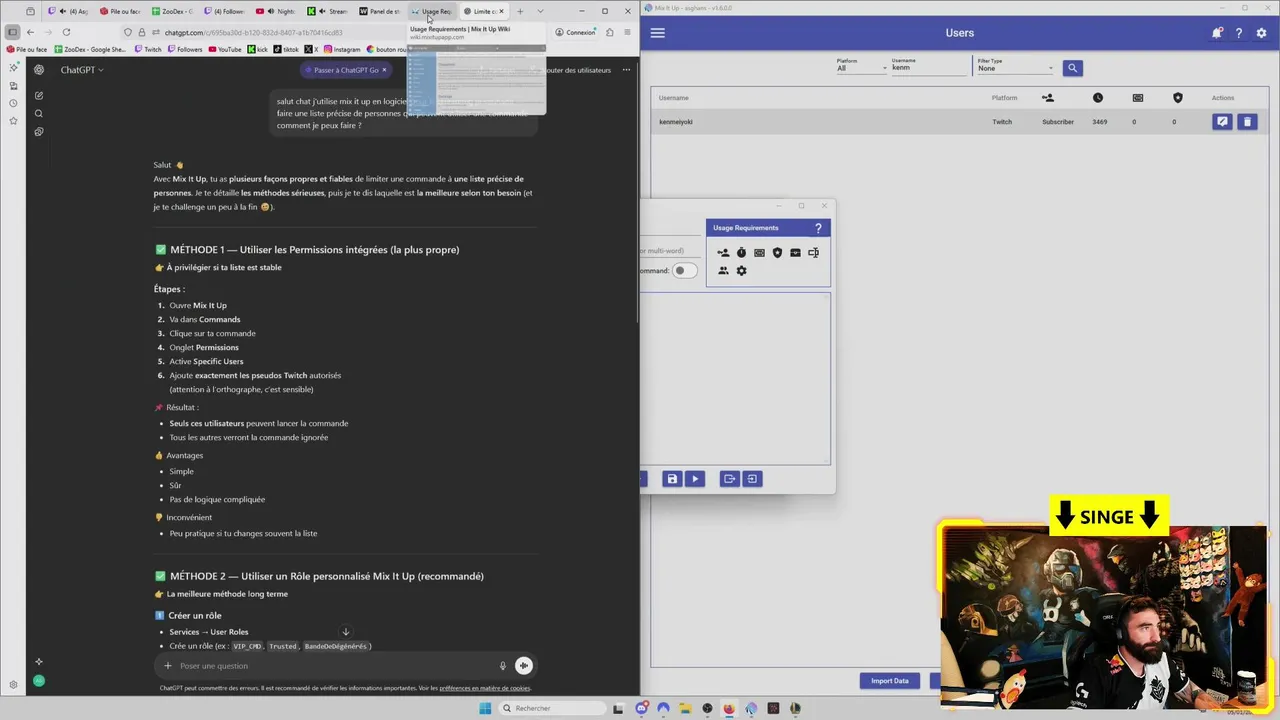
Task: Switch to the 'Panel de st' browser tab
Action: click(x=381, y=11)
